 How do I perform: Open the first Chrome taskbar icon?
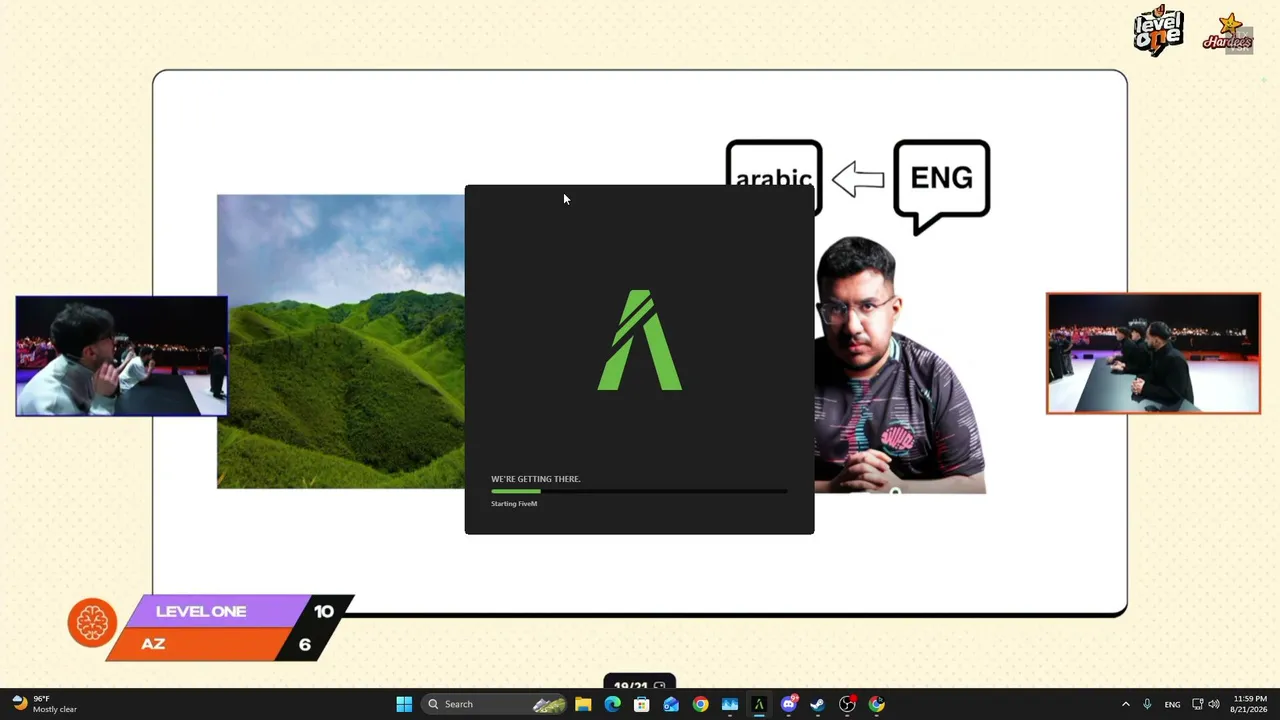coord(700,704)
